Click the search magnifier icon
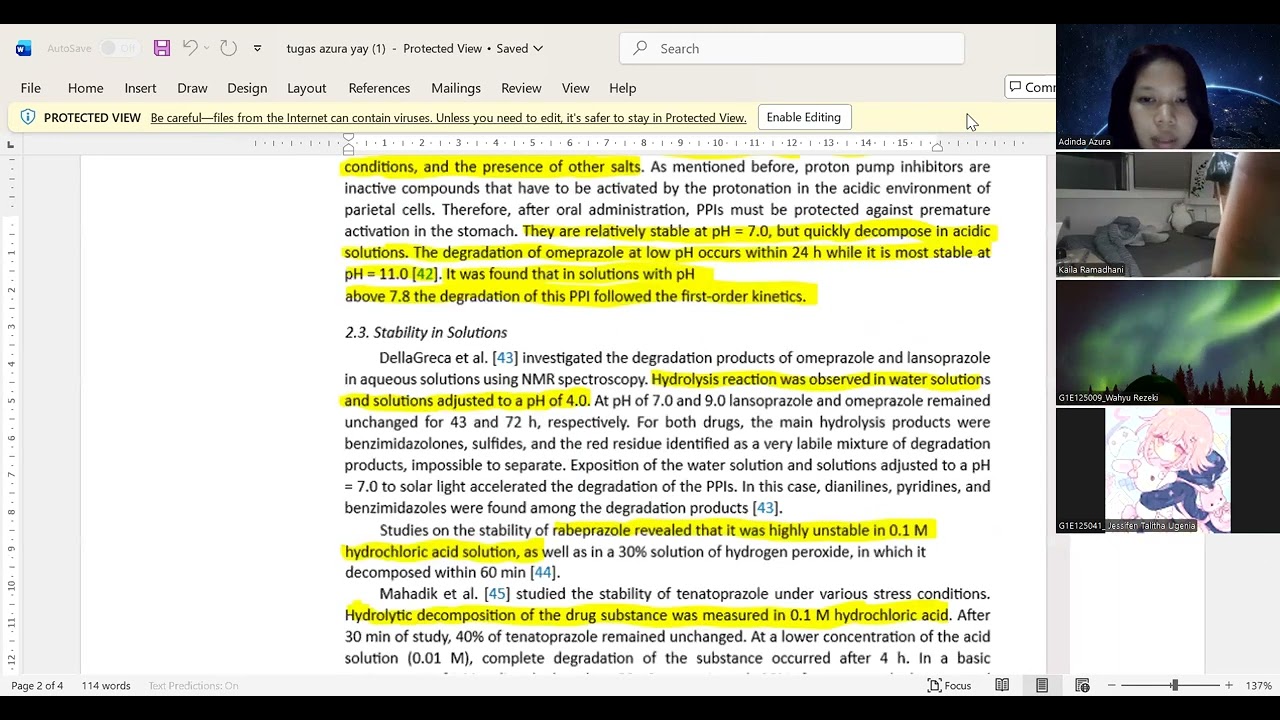The height and width of the screenshot is (720, 1280). 640,48
